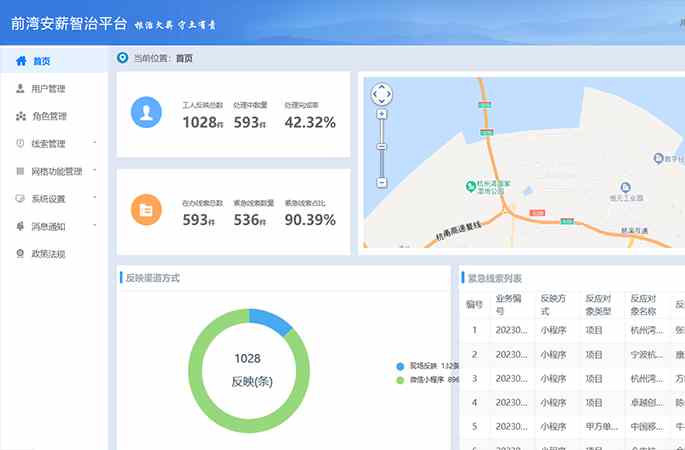Expand the 线索管理 submenu
Image resolution: width=685 pixels, height=450 pixels.
click(95, 143)
